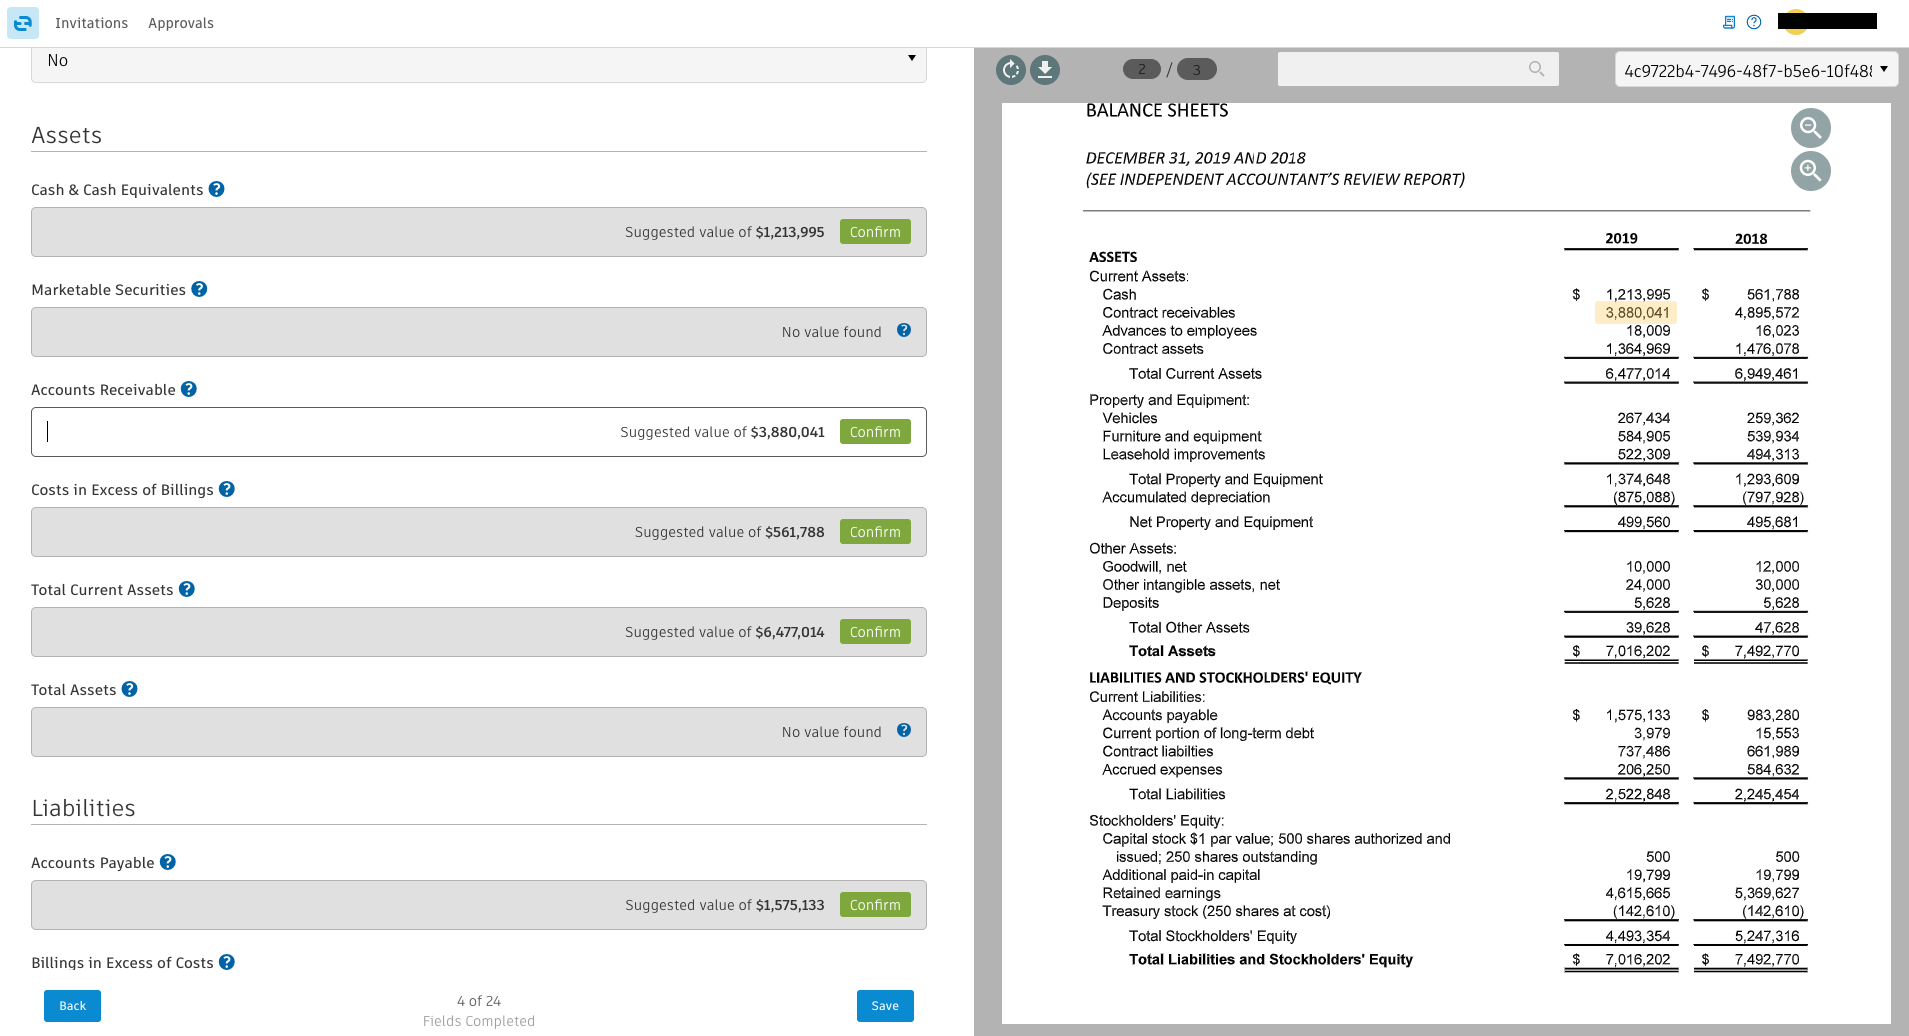1909x1036 pixels.
Task: Confirm suggested Cash value of $1,213,995
Action: [x=875, y=231]
